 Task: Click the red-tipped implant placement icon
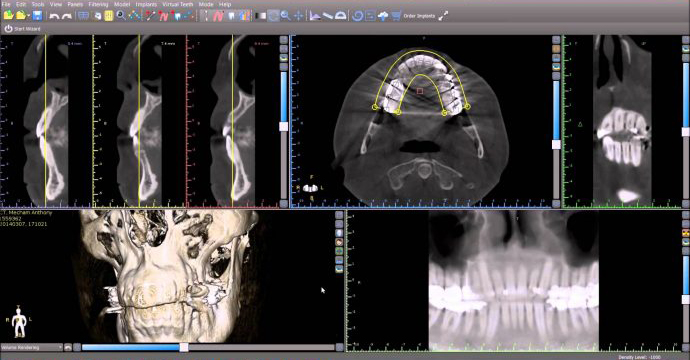[x=150, y=16]
